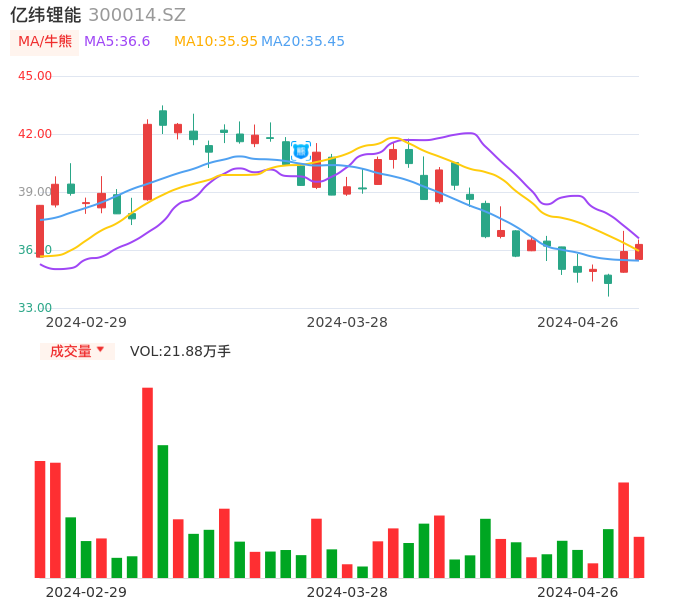The height and width of the screenshot is (606, 686).
Task: Click the 45.00 price axis label
Action: coord(35,76)
